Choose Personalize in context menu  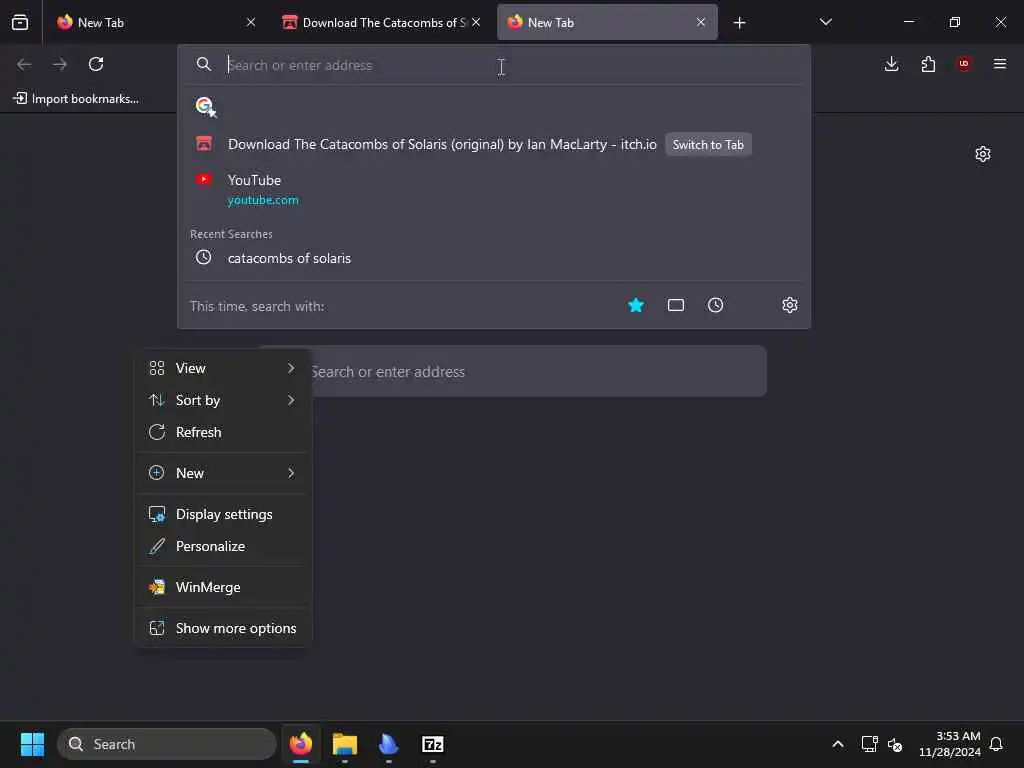tap(223, 546)
